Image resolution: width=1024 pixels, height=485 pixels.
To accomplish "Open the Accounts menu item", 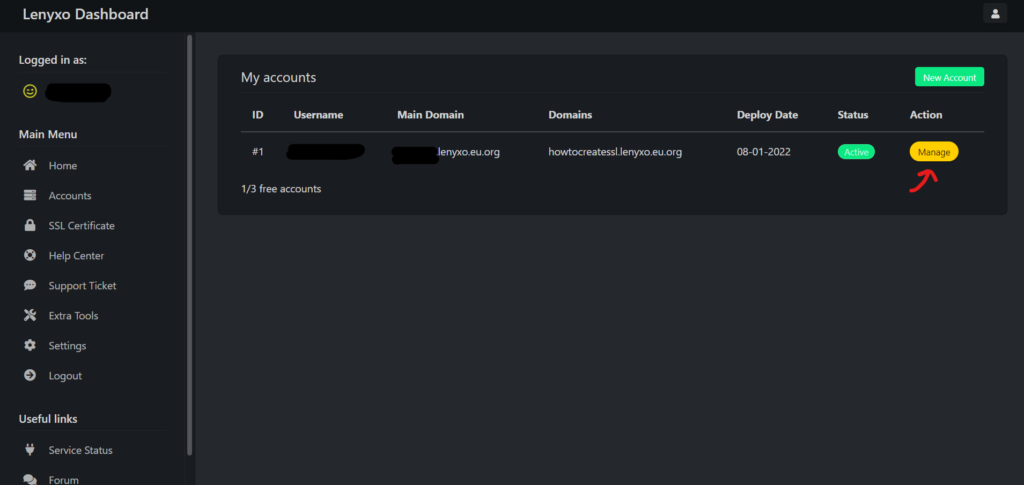I will 70,196.
